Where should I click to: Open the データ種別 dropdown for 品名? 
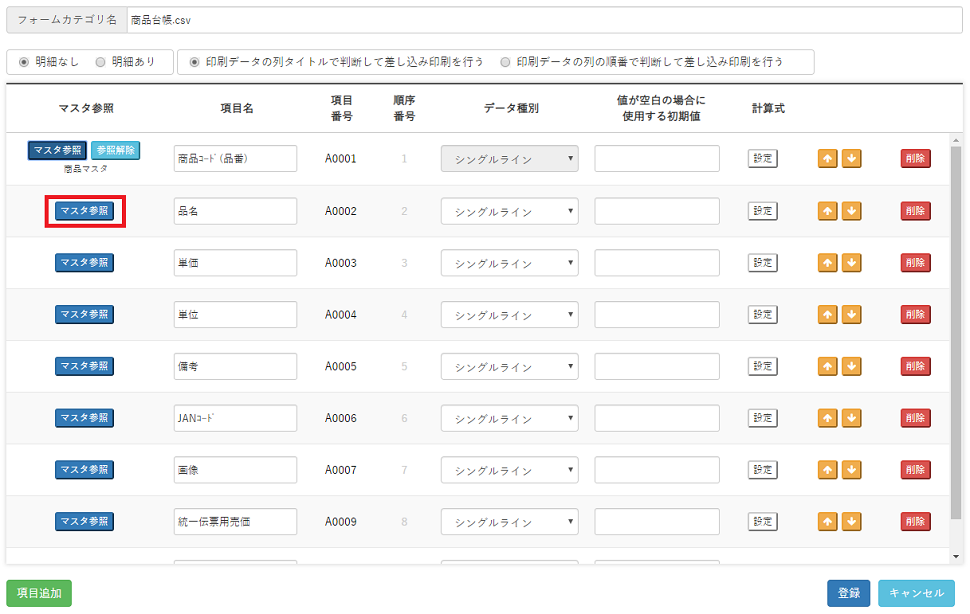tap(510, 211)
